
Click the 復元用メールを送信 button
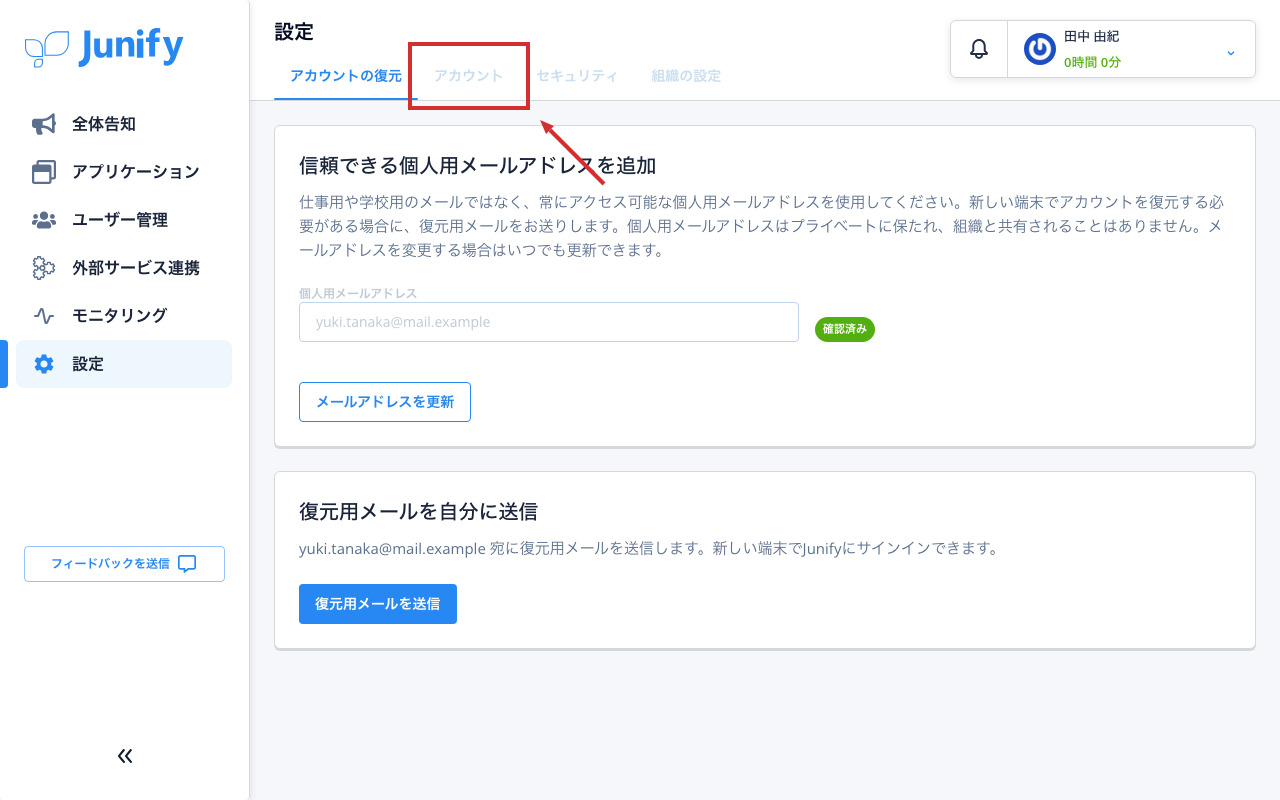(378, 604)
